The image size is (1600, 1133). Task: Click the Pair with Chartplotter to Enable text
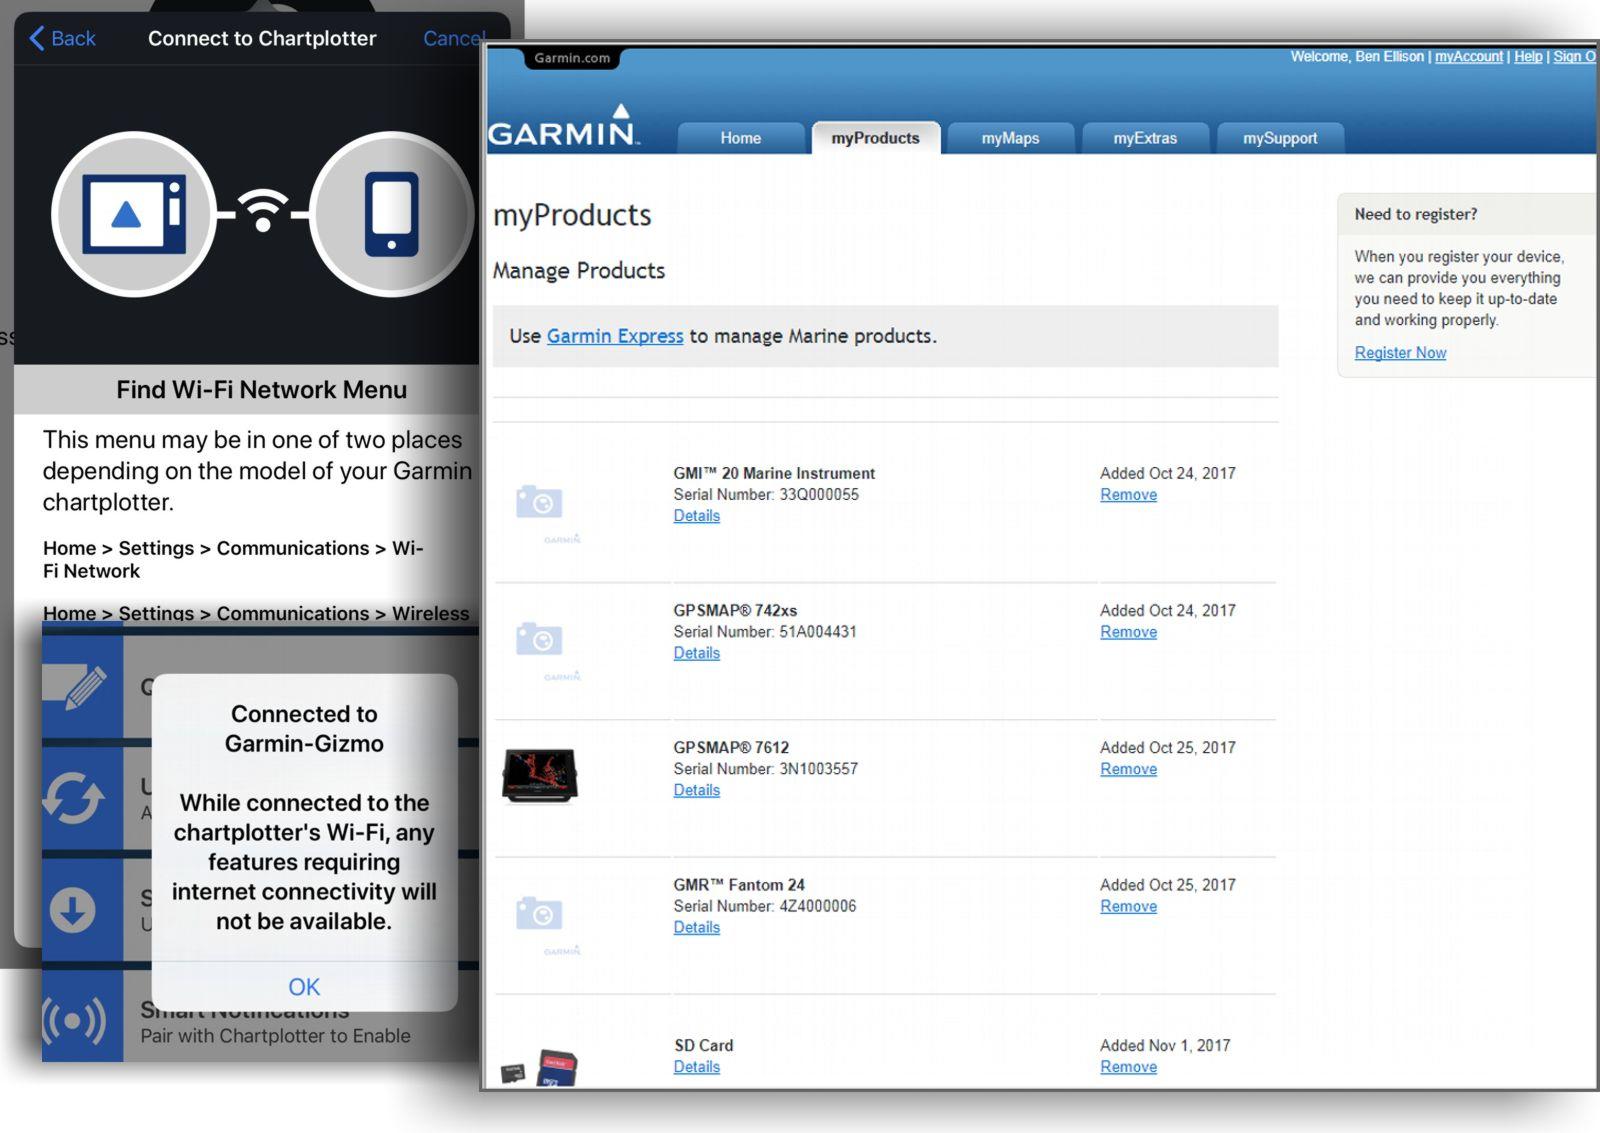[275, 1036]
